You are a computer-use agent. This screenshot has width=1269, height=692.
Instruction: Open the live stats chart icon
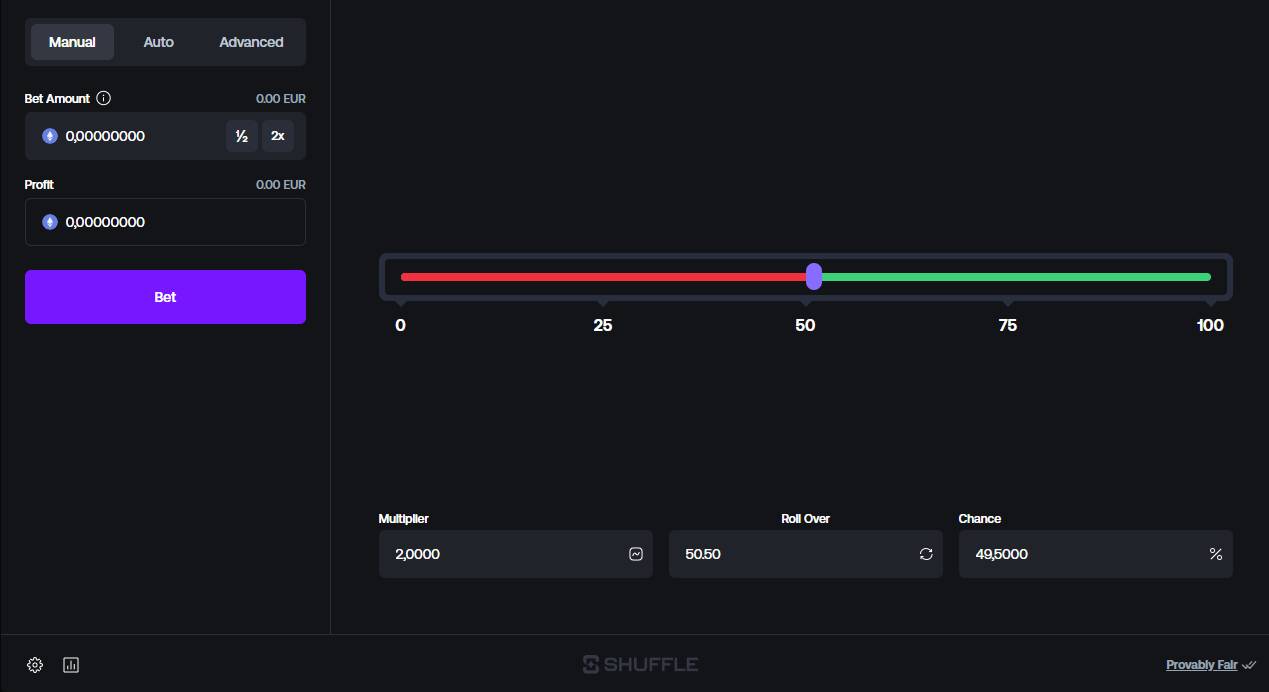coord(71,665)
